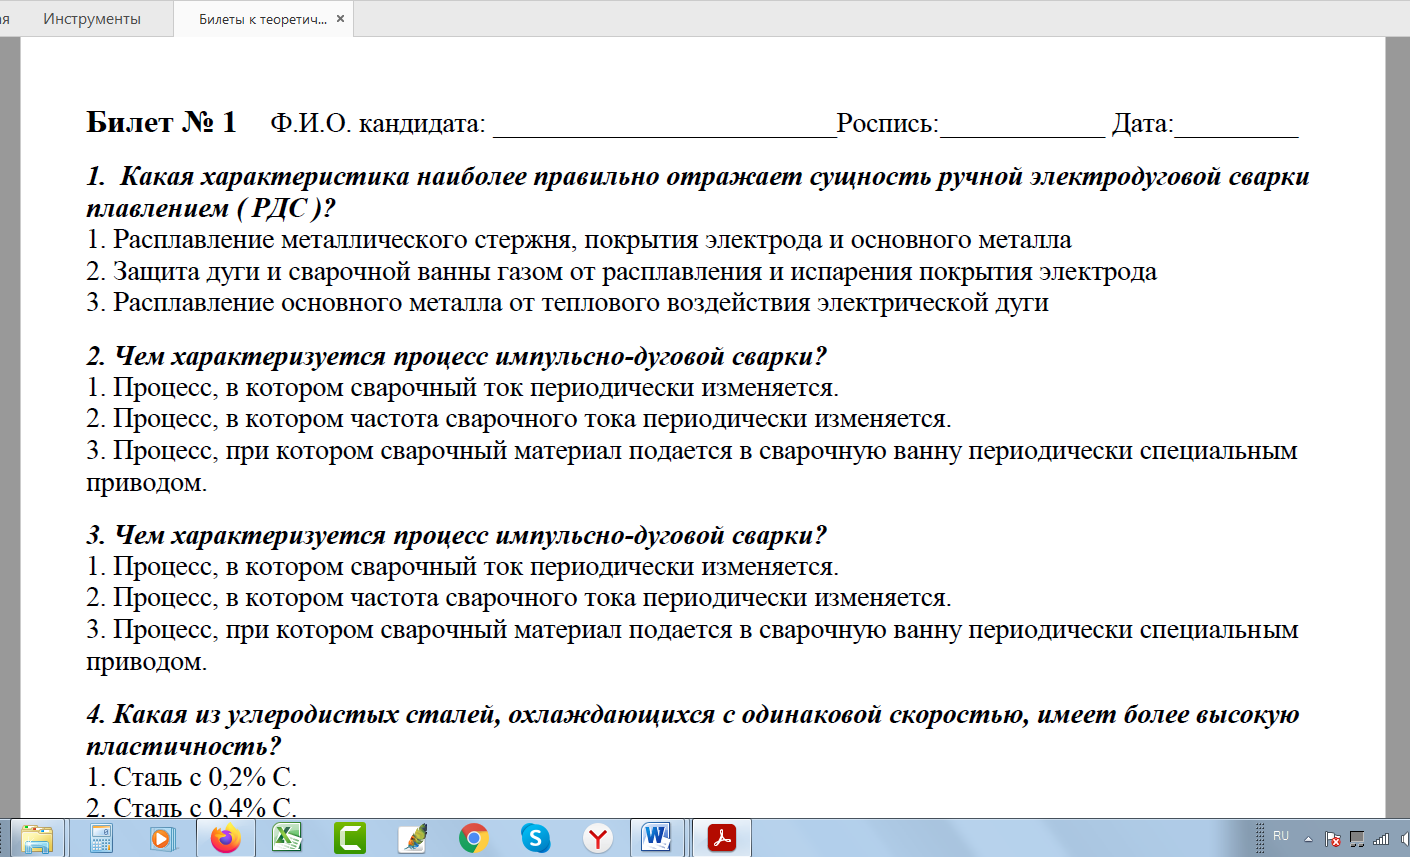Switch to Microsoft Word in the taskbar
Viewport: 1410px width, 857px height.
[657, 838]
